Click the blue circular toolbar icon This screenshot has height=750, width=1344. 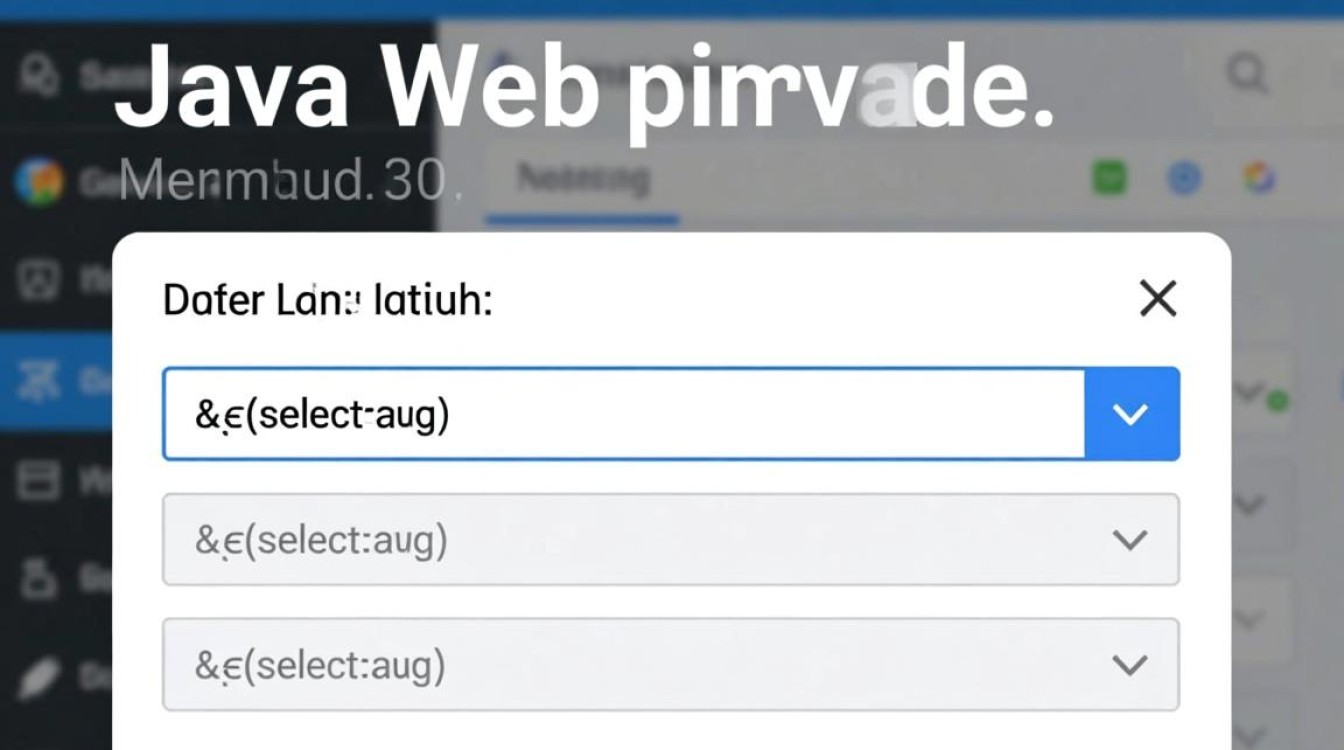tap(1184, 179)
